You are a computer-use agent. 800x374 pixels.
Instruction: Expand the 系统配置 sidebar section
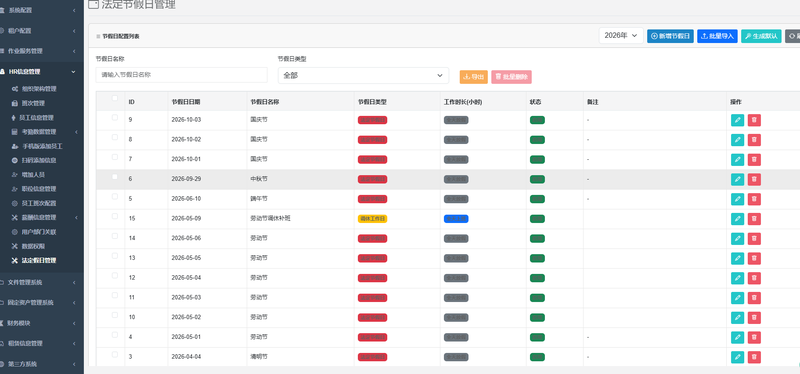click(42, 10)
